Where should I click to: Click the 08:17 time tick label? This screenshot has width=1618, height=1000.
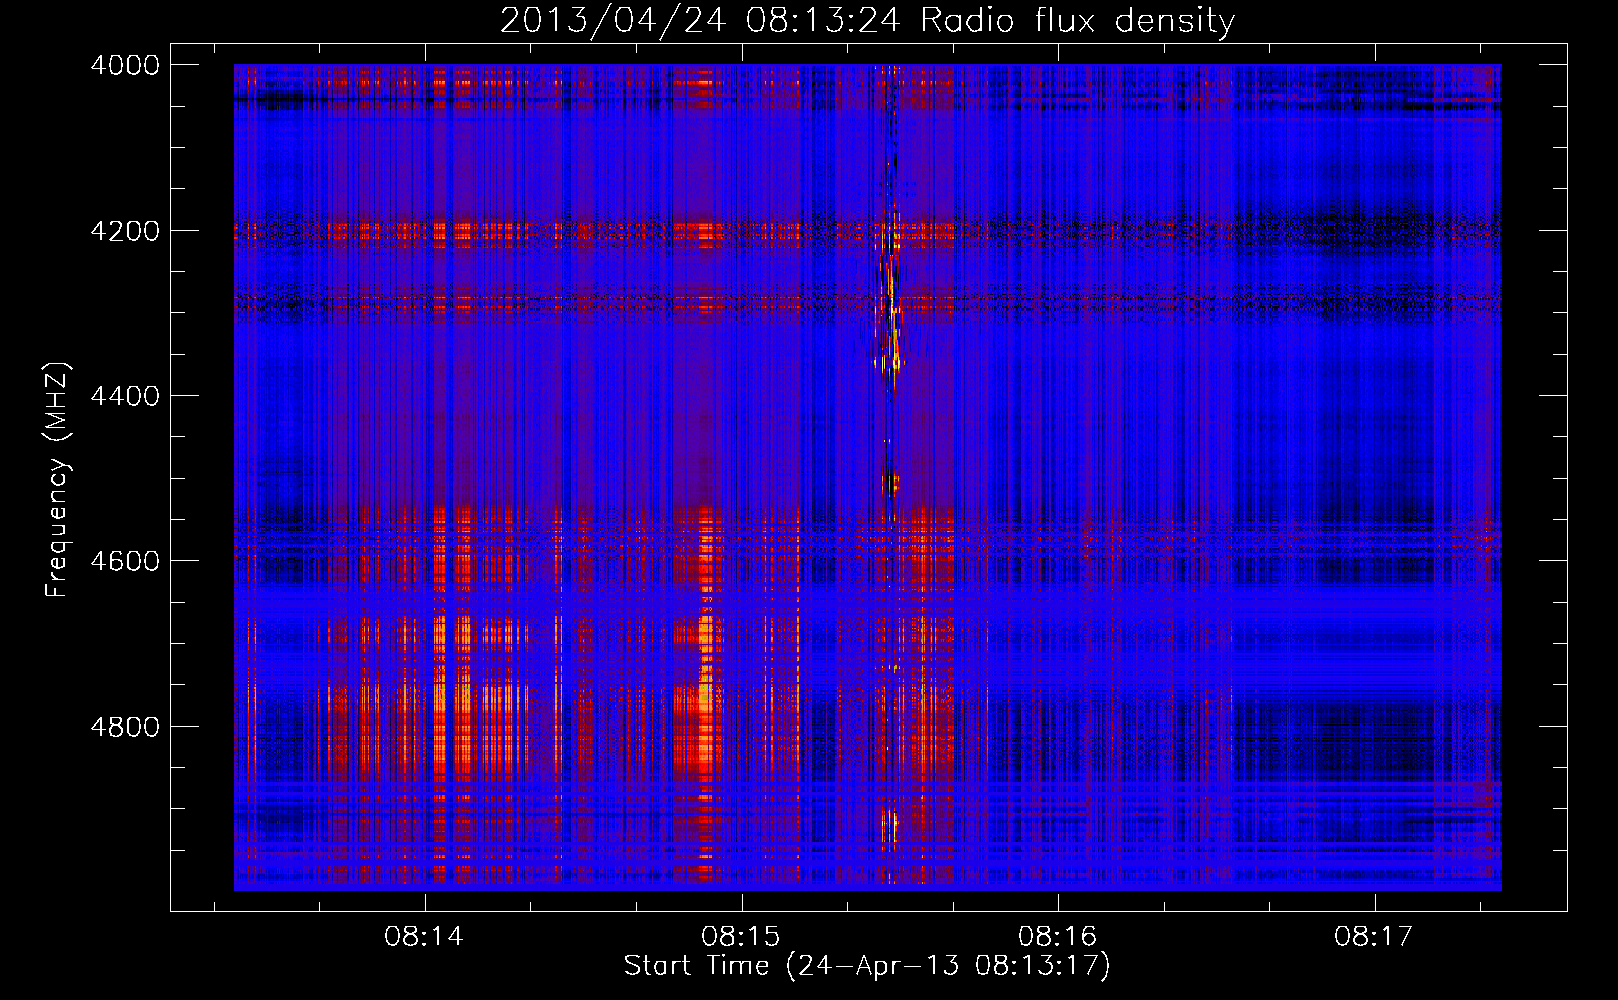(x=1374, y=937)
